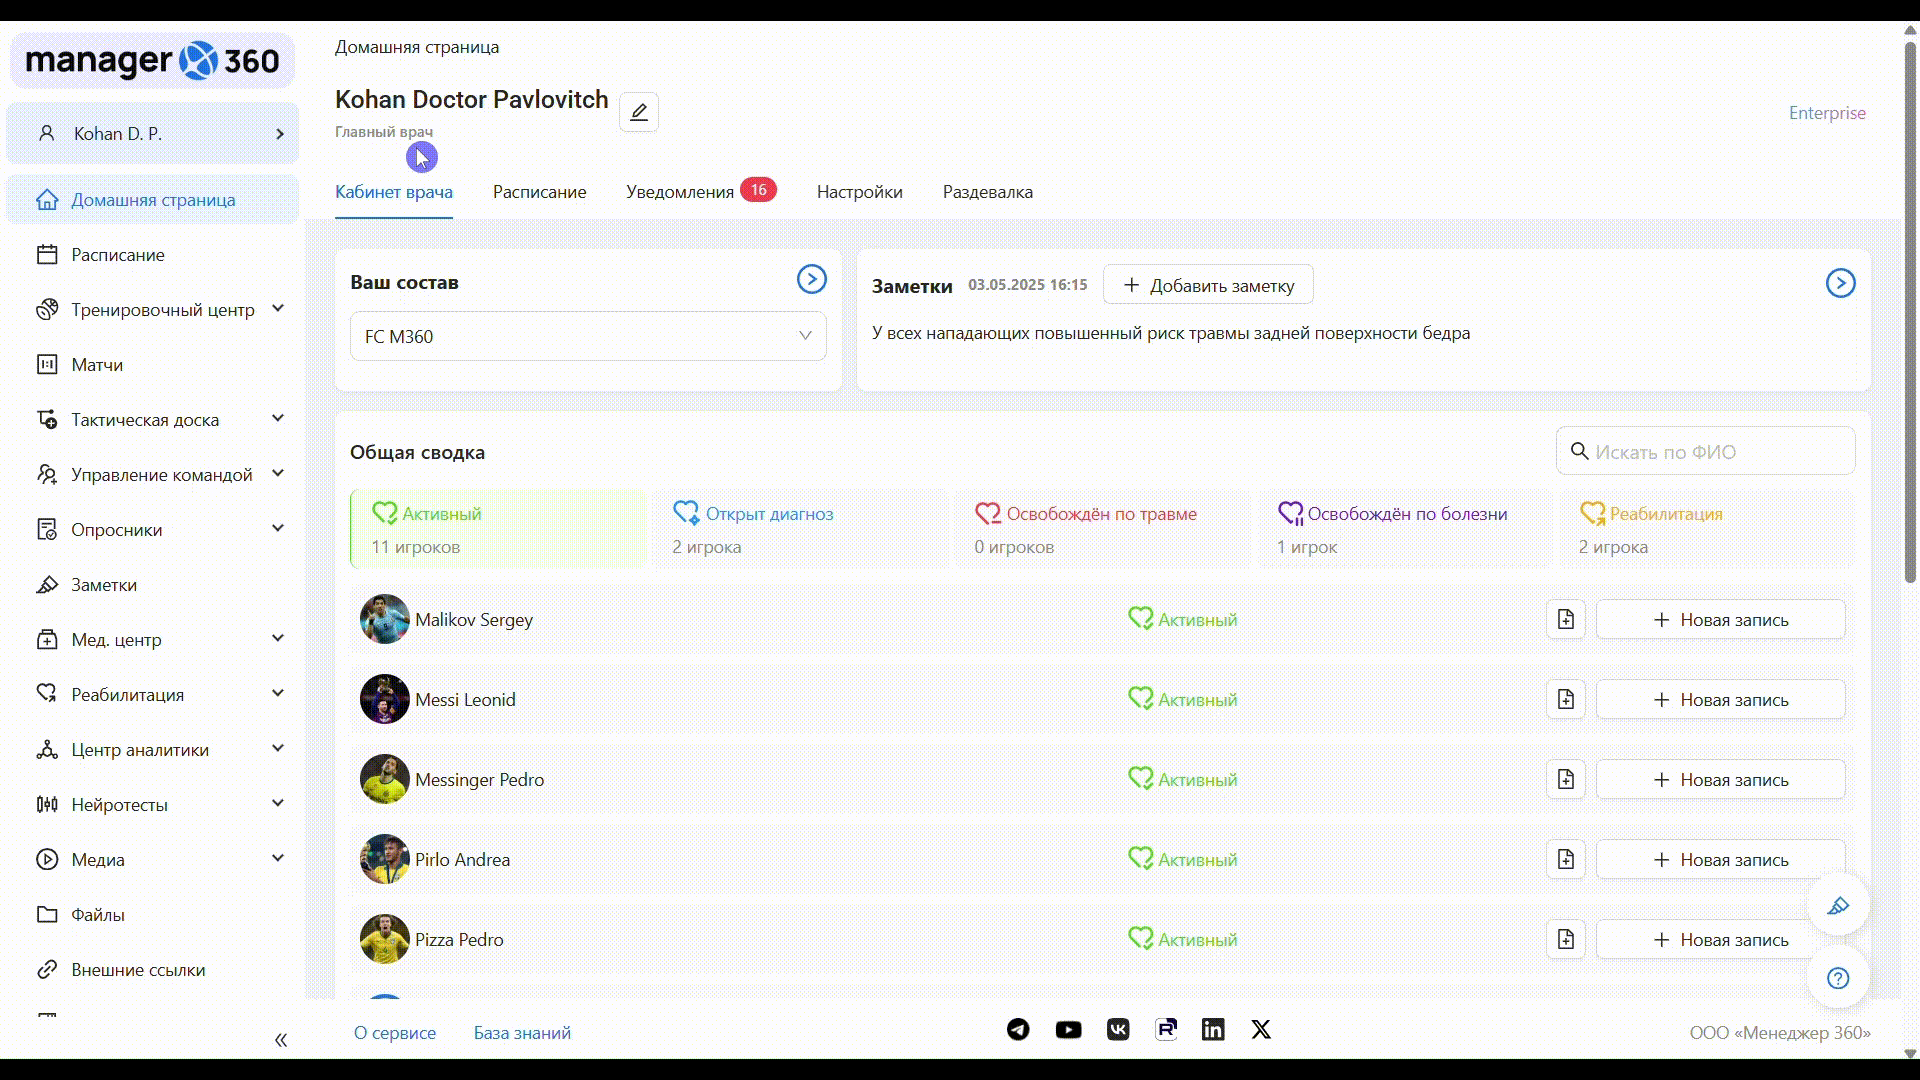Expand Тренировочный центр sidebar menu
1920x1080 pixels.
(x=162, y=310)
